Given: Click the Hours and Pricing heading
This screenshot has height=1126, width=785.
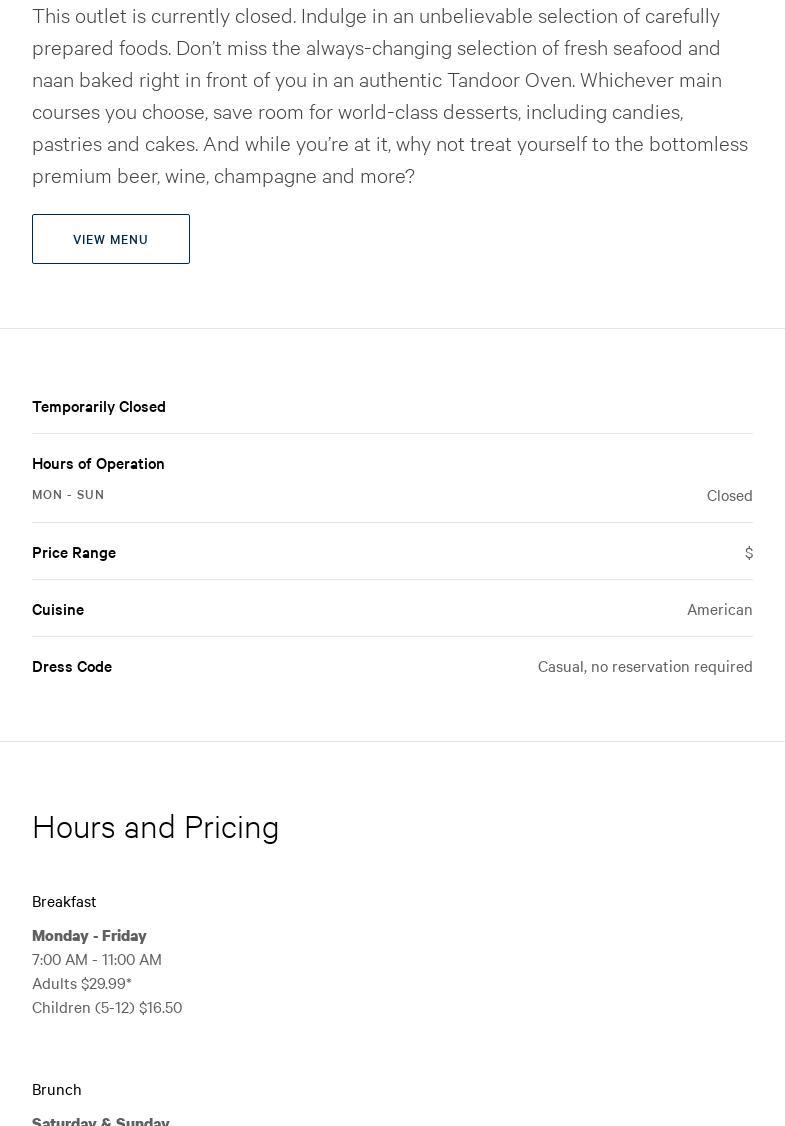Looking at the screenshot, I should click(x=155, y=826).
